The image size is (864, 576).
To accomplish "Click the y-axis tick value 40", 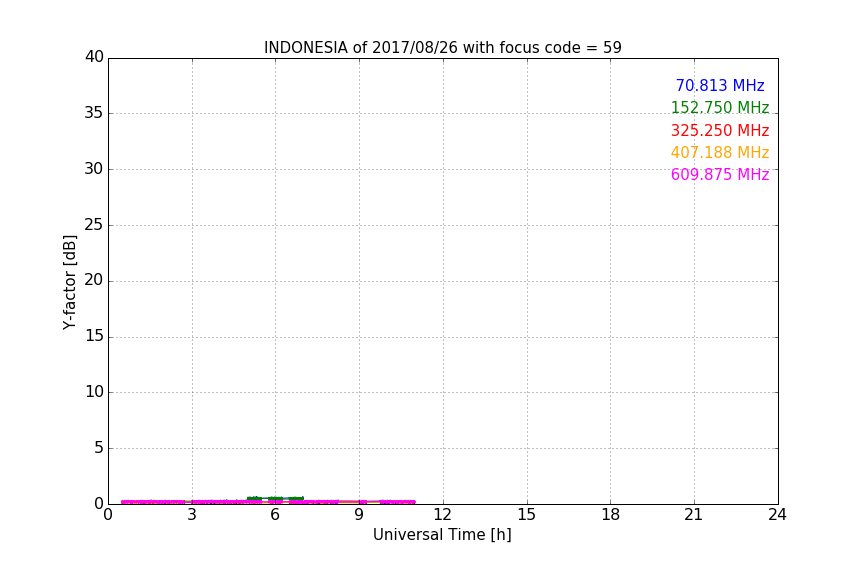I will pyautogui.click(x=94, y=57).
